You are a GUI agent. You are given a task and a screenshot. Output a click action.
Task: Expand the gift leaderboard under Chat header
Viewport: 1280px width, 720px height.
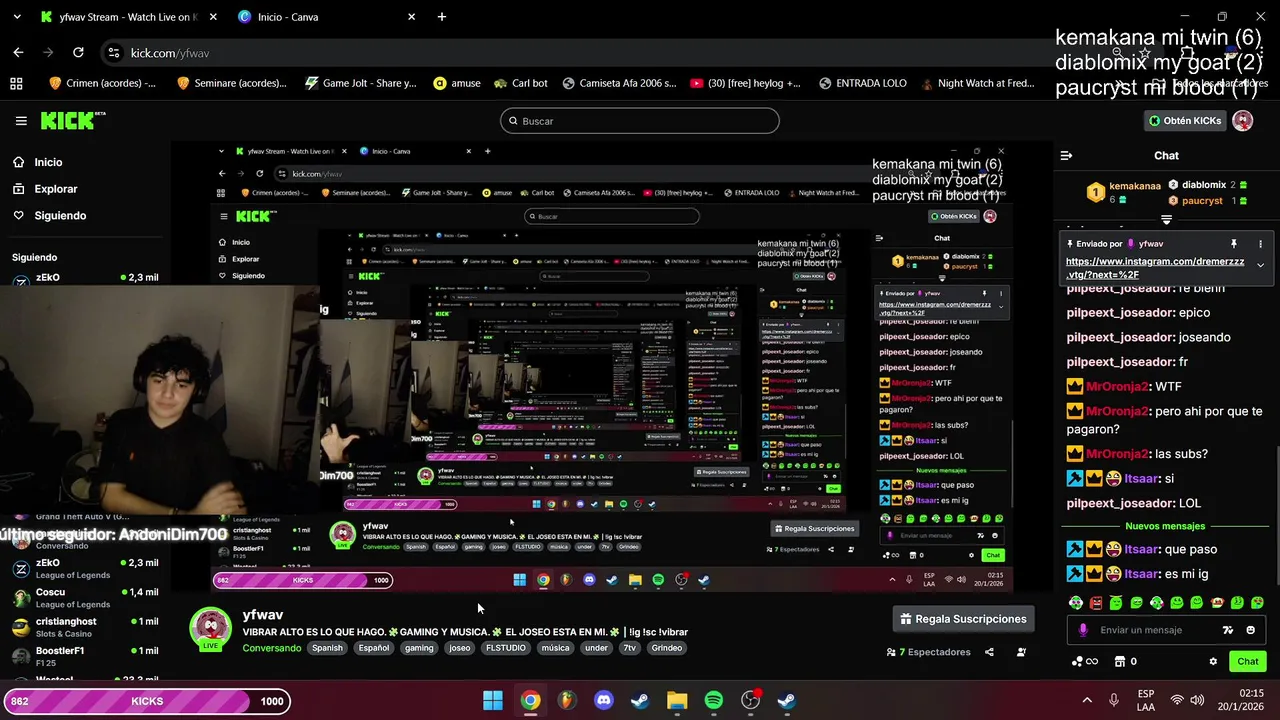pyautogui.click(x=1166, y=219)
